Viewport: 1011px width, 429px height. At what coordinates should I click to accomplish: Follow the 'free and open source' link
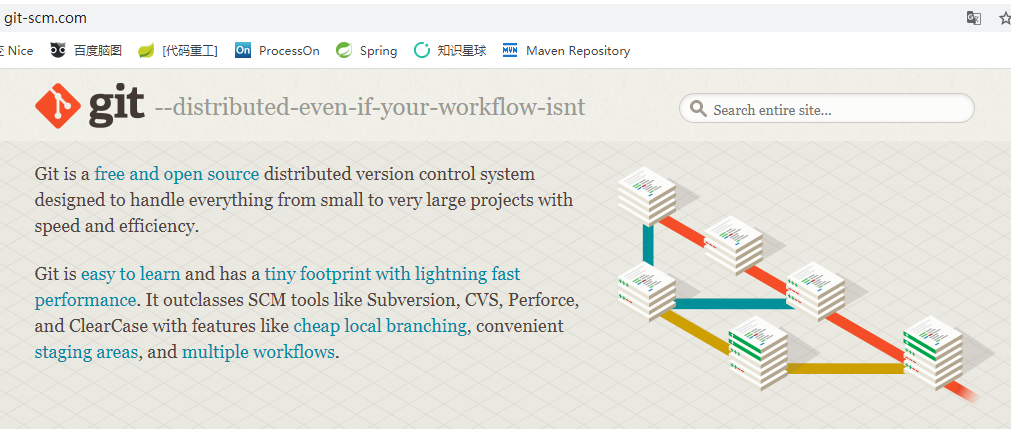pos(177,174)
